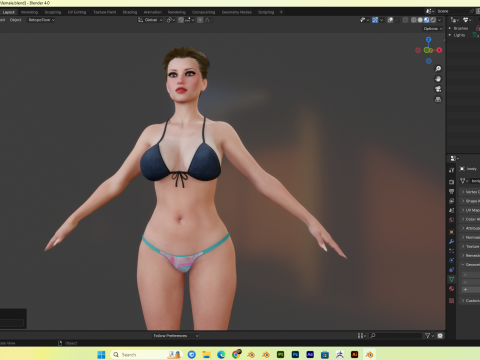Open the Object menu in viewport header
The image size is (480, 360).
[16, 20]
